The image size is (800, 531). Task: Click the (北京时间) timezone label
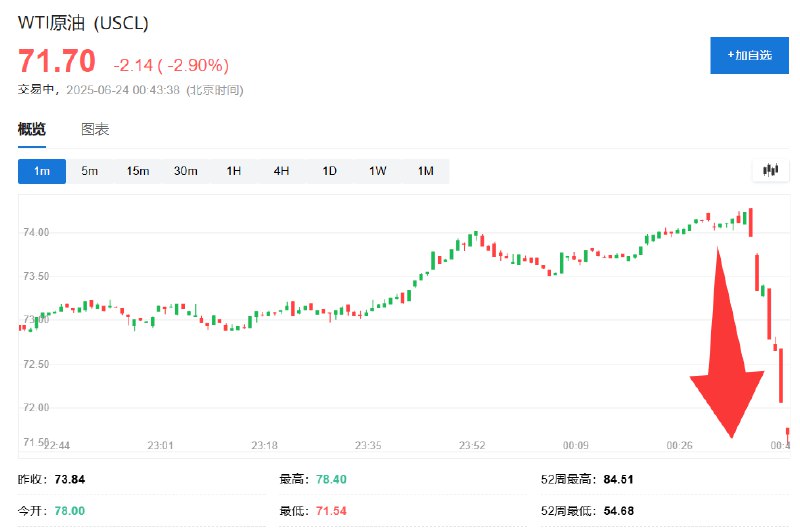215,90
